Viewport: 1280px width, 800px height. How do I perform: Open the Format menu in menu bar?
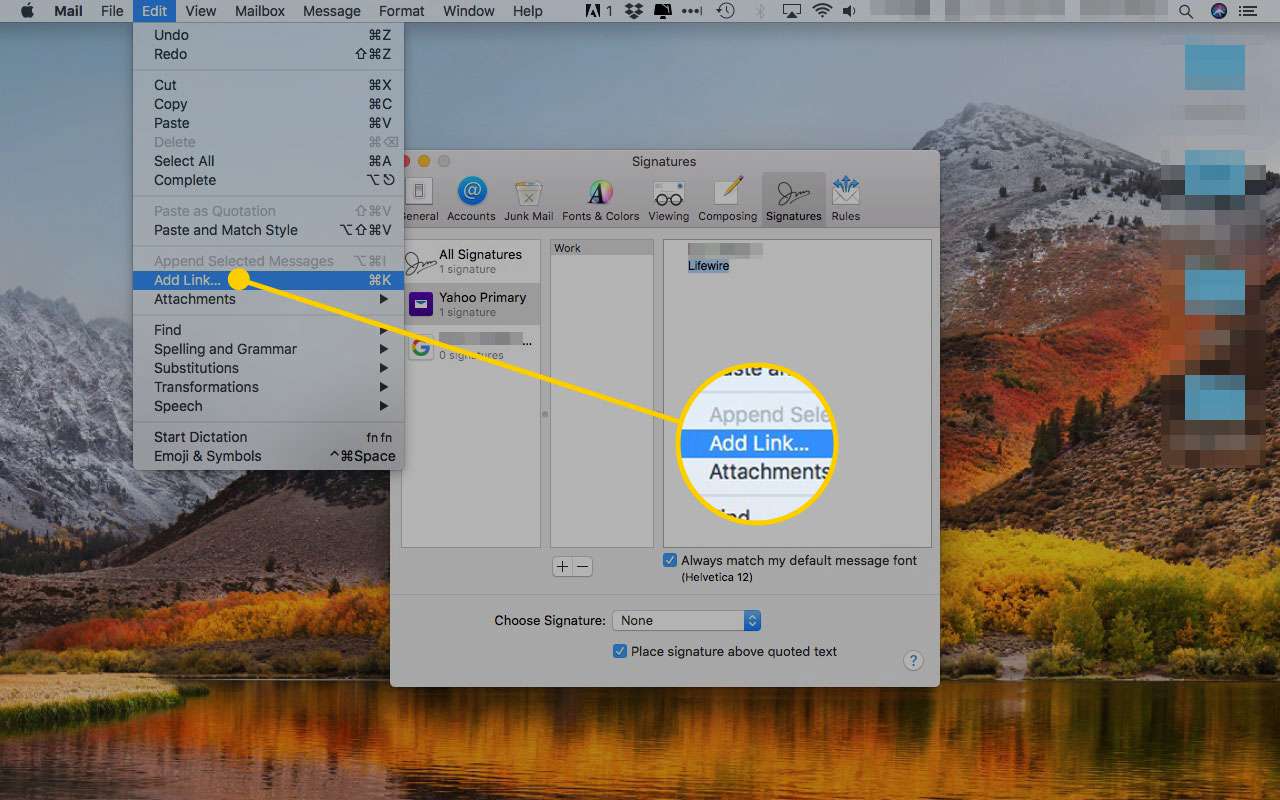[401, 12]
